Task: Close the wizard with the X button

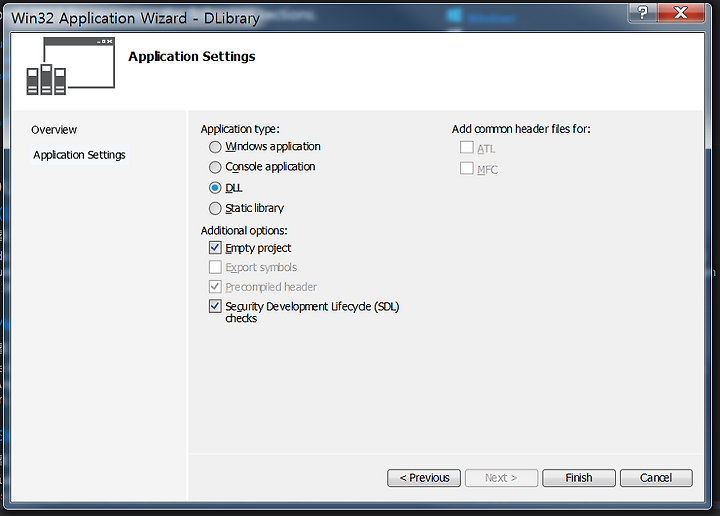Action: [681, 12]
